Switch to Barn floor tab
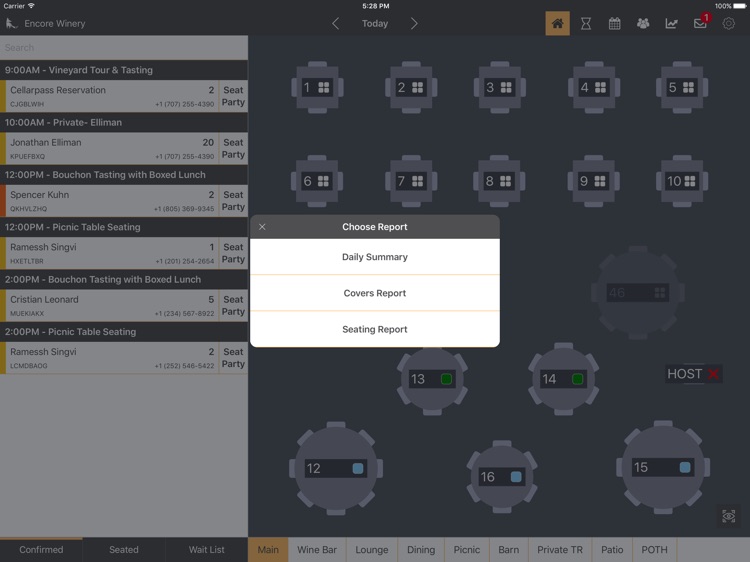750x562 pixels. pyautogui.click(x=508, y=550)
